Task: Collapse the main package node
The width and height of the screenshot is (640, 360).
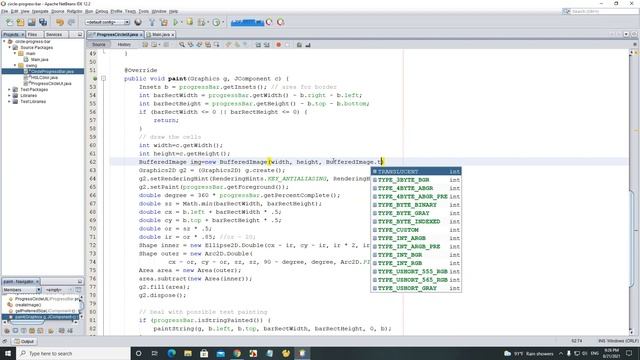Action: [x=15, y=53]
